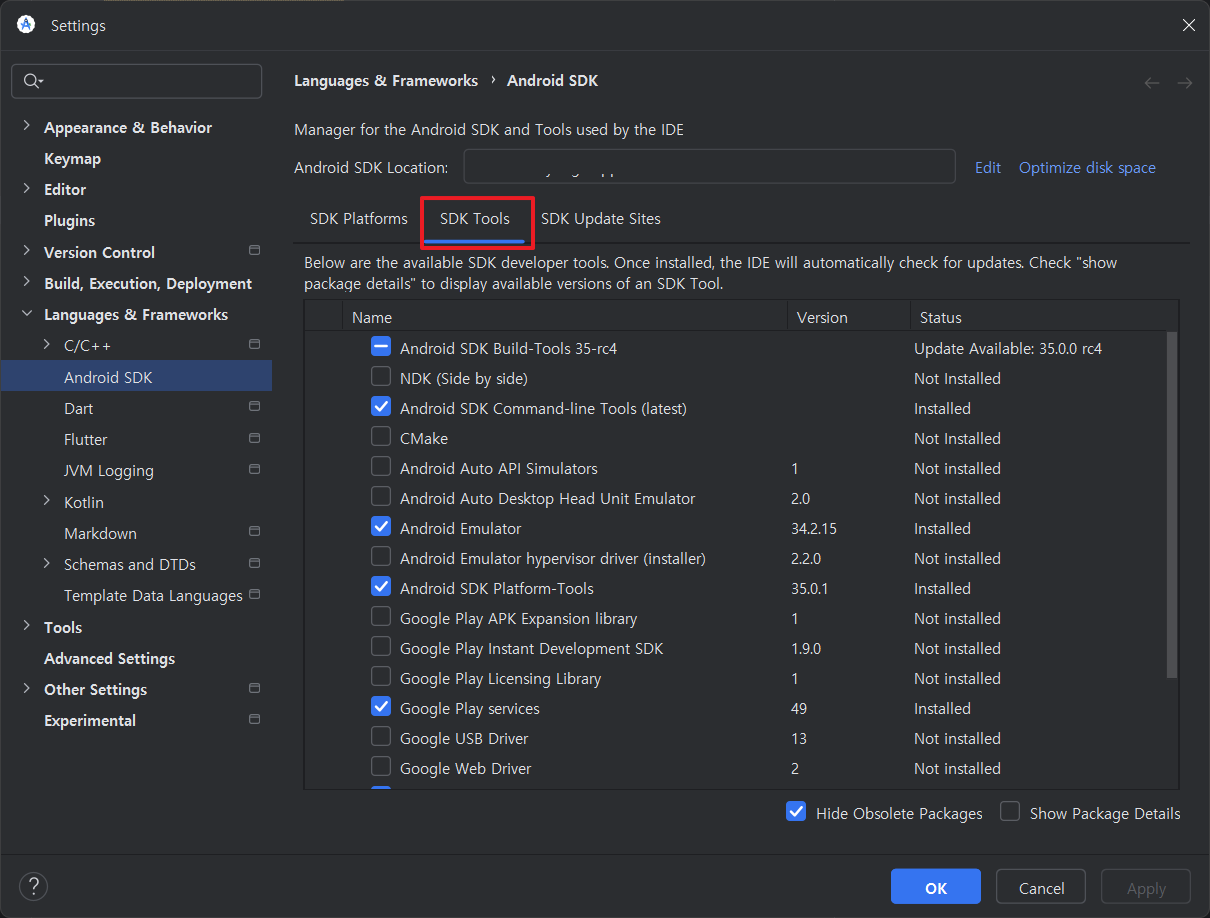Confirm with the OK button
1210x918 pixels.
tap(936, 887)
